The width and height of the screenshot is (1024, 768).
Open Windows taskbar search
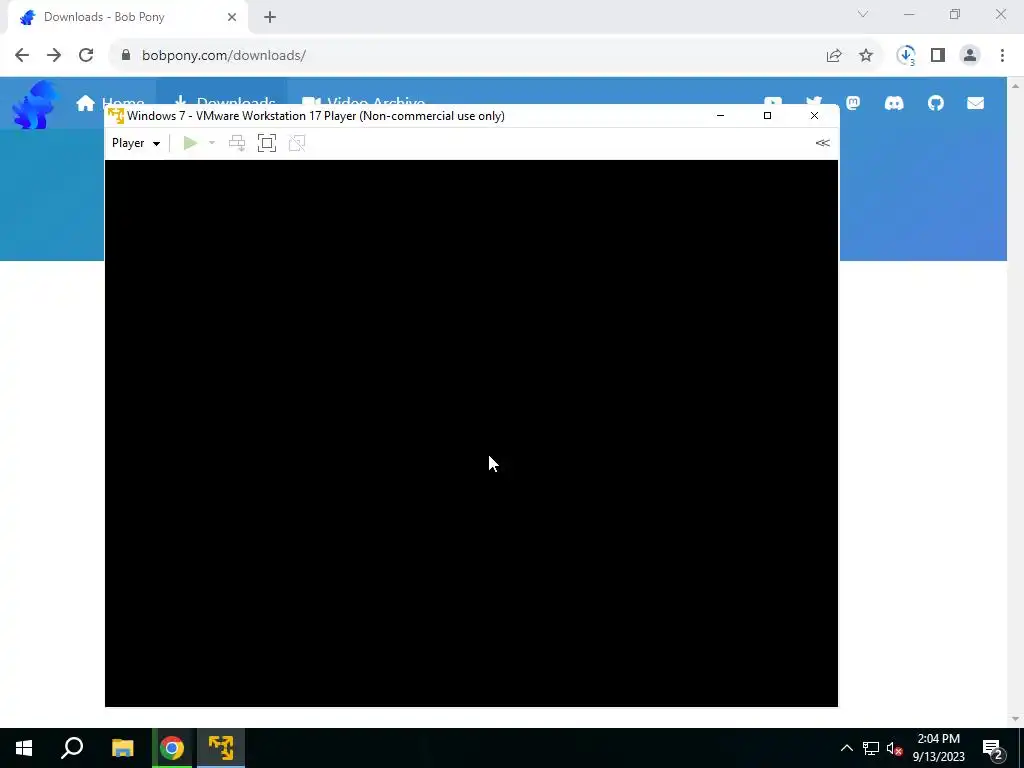(72, 748)
